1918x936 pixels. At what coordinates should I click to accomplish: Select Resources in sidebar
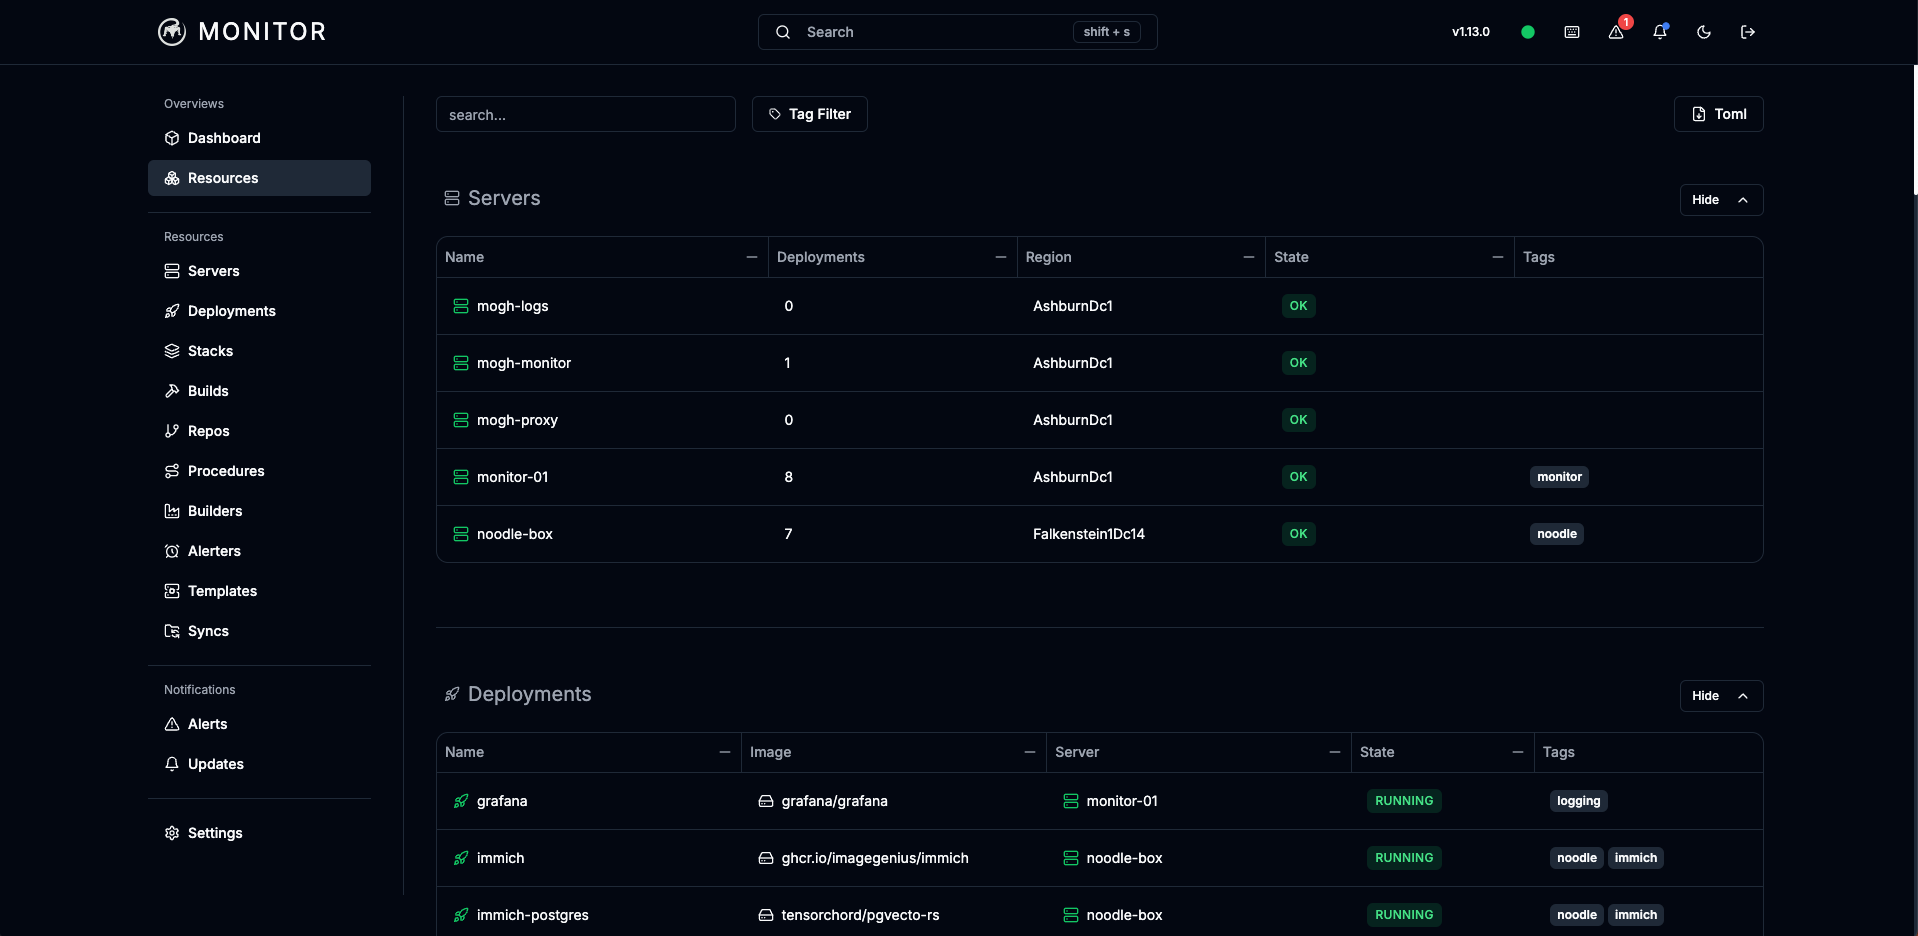259,178
